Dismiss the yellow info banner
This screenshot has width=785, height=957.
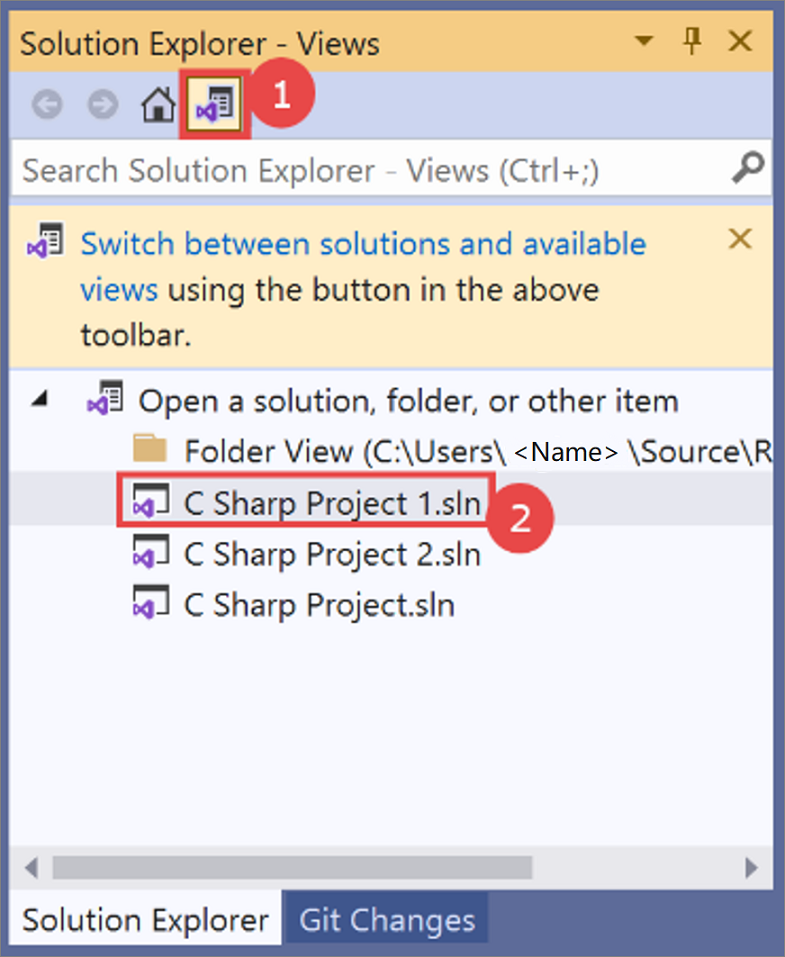tap(740, 239)
